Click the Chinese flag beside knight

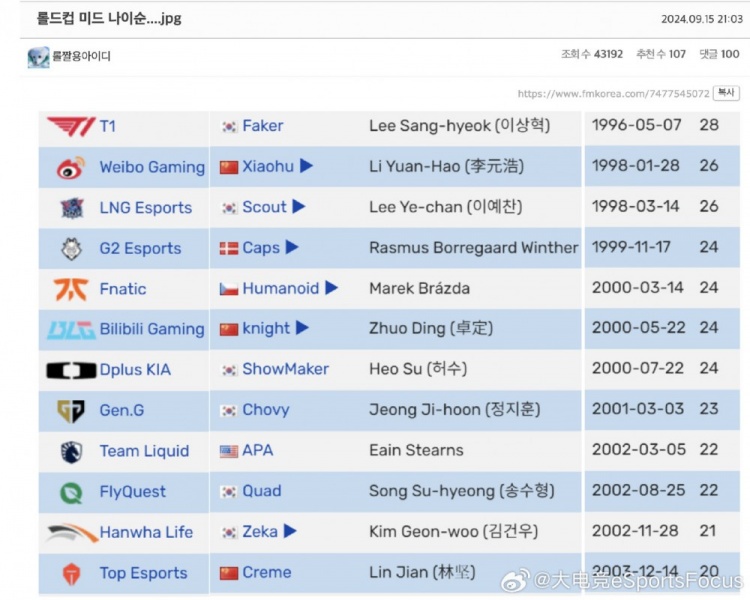(229, 329)
